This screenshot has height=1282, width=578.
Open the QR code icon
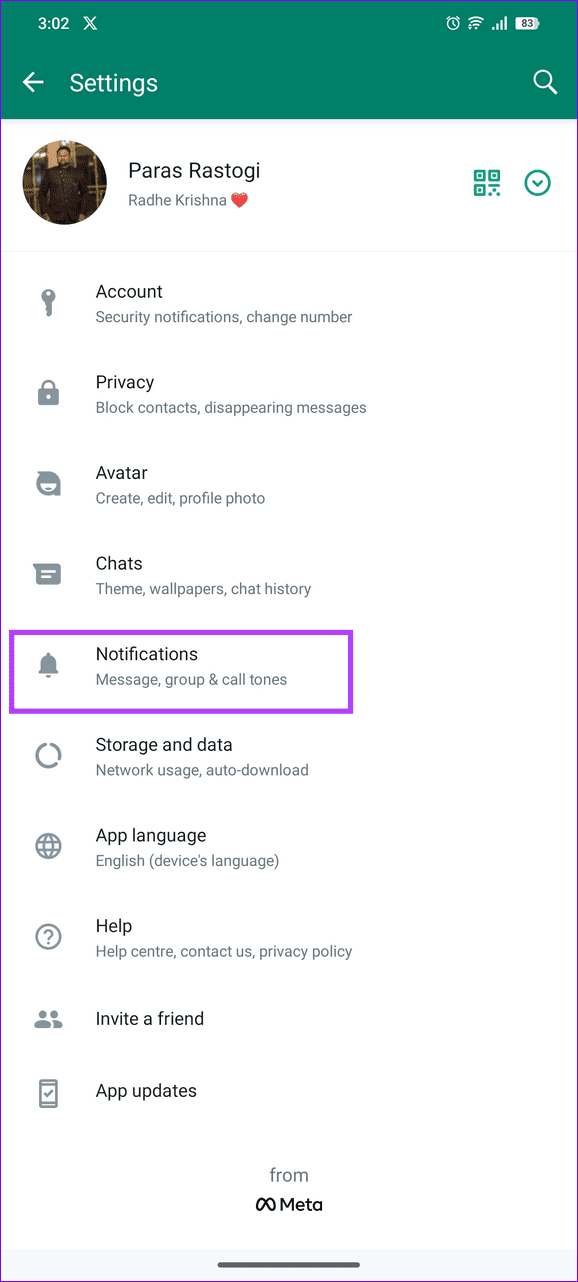487,183
